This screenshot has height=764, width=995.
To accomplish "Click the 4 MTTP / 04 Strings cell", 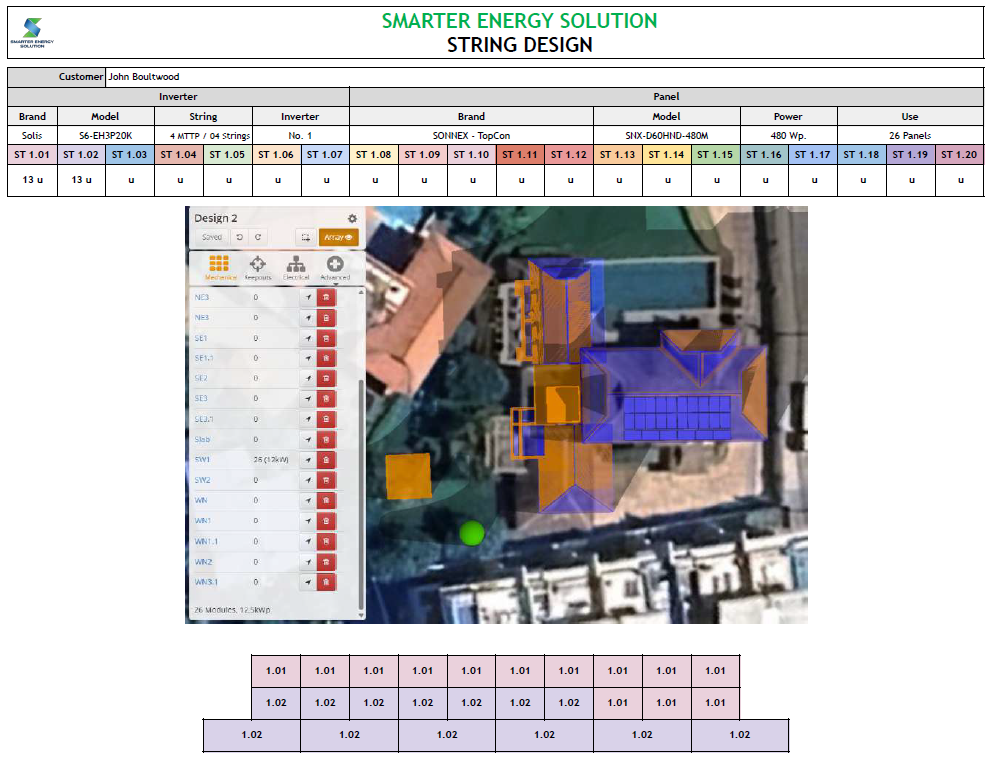I will [x=204, y=136].
